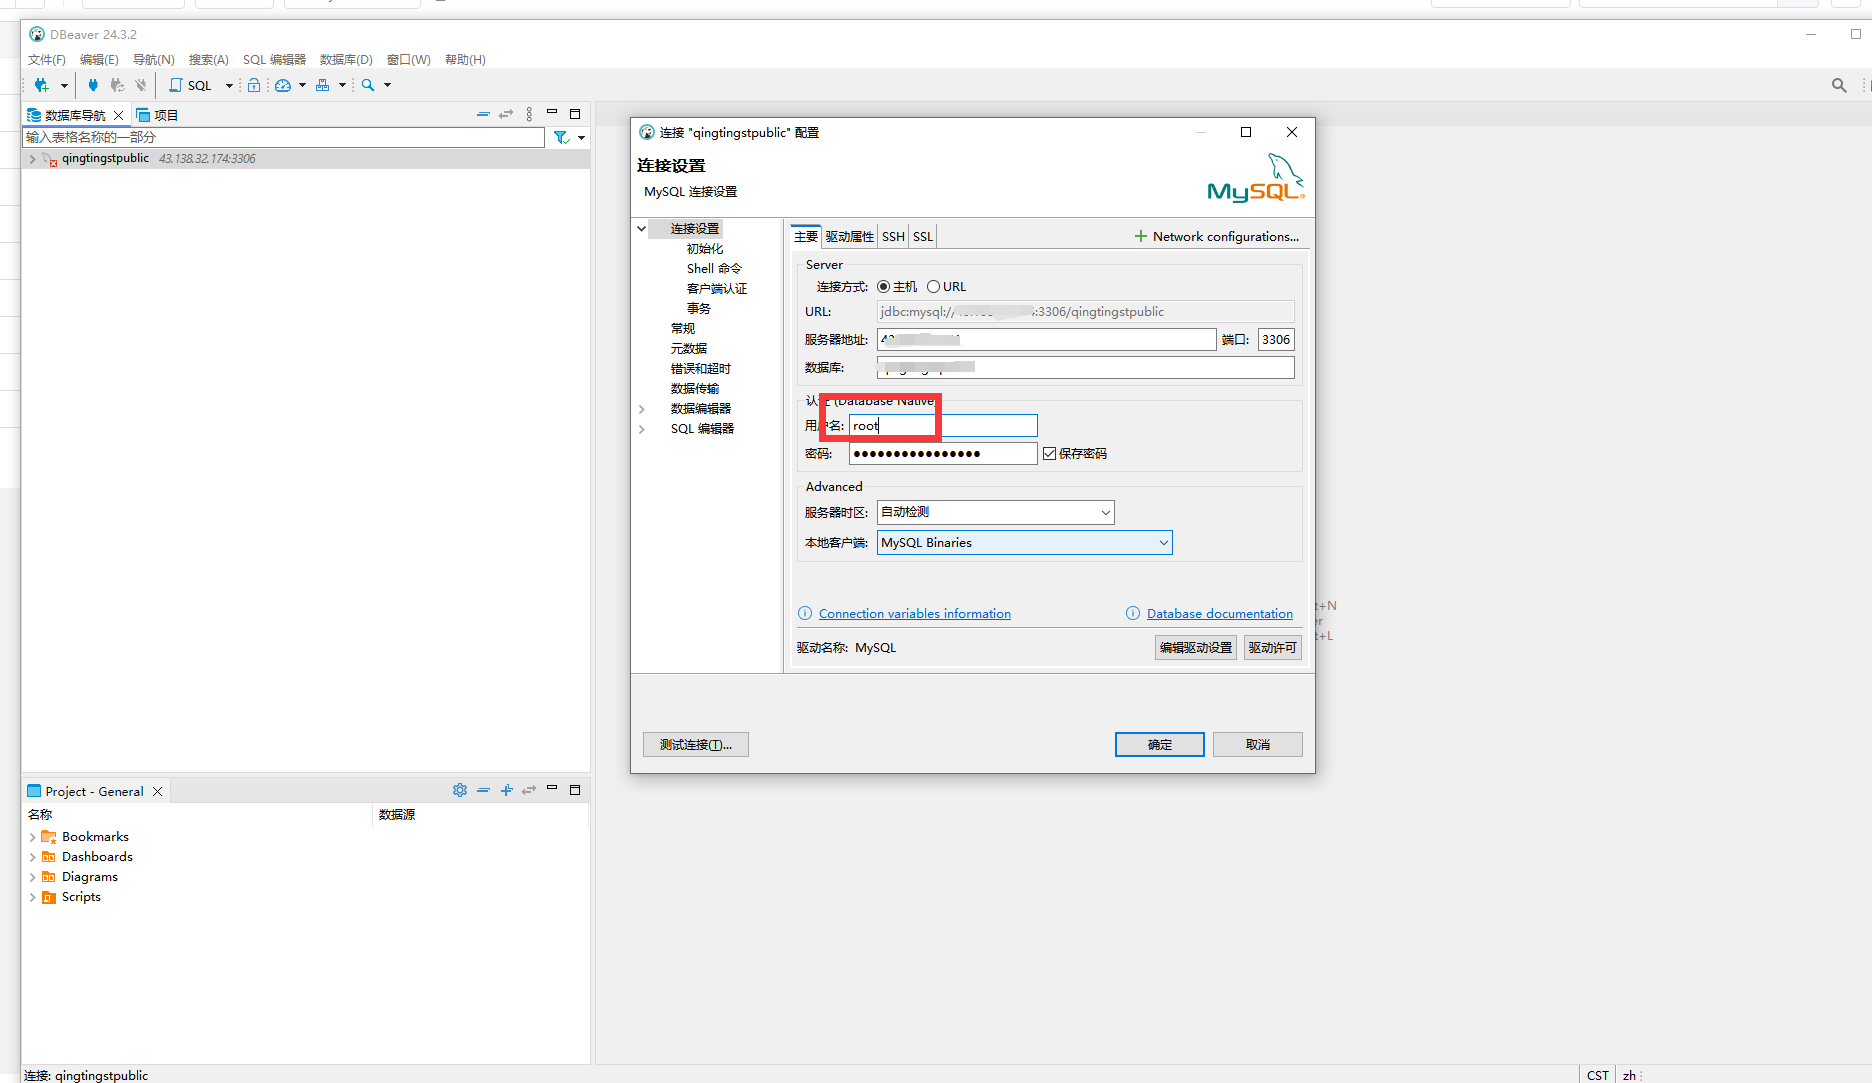Screen dimensions: 1872x1083
Task: Open the database navigator view menu dots
Action: (529, 114)
